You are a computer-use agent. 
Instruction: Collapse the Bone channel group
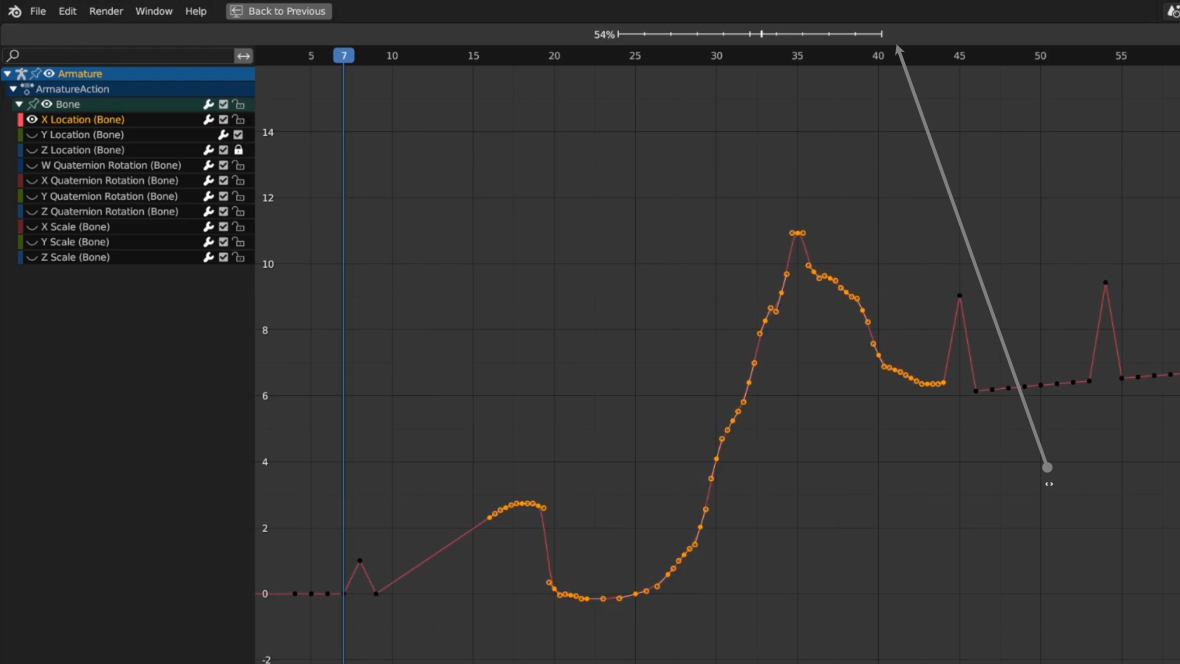tap(19, 104)
